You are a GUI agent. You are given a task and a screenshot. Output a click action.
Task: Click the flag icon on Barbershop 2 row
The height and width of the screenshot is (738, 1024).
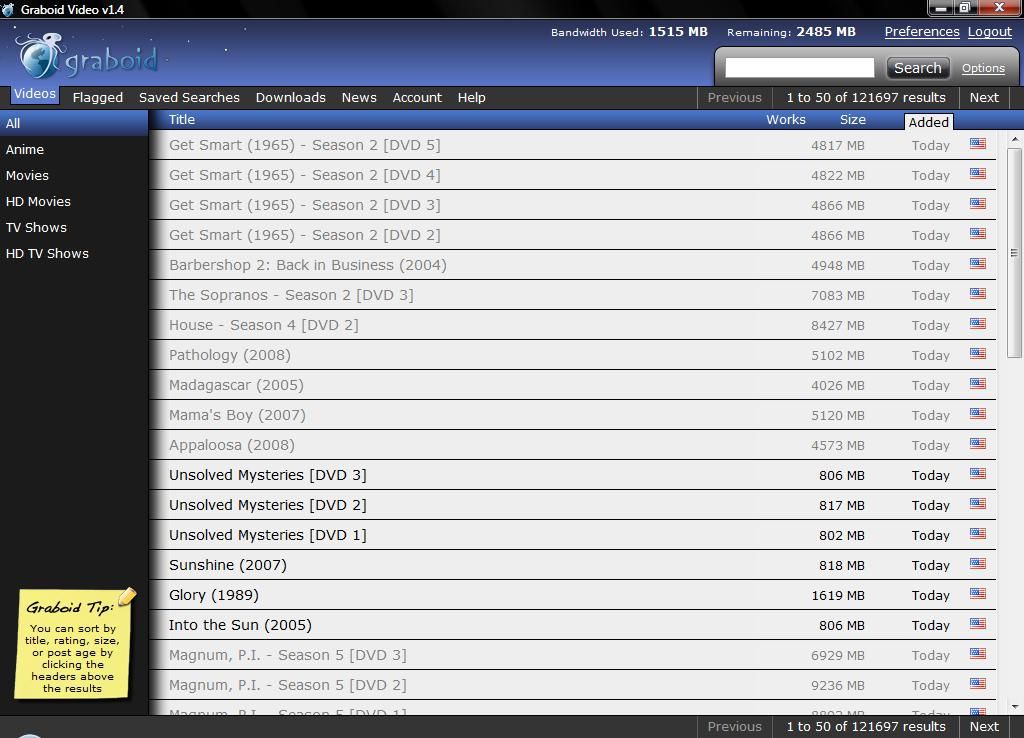pos(978,264)
